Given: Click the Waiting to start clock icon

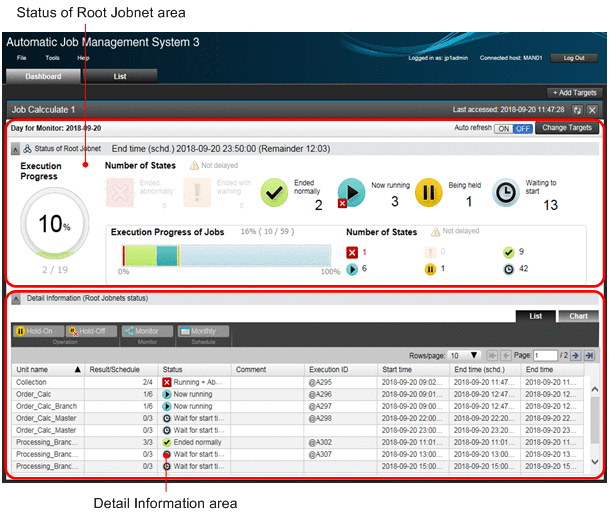Looking at the screenshot, I should 507,191.
